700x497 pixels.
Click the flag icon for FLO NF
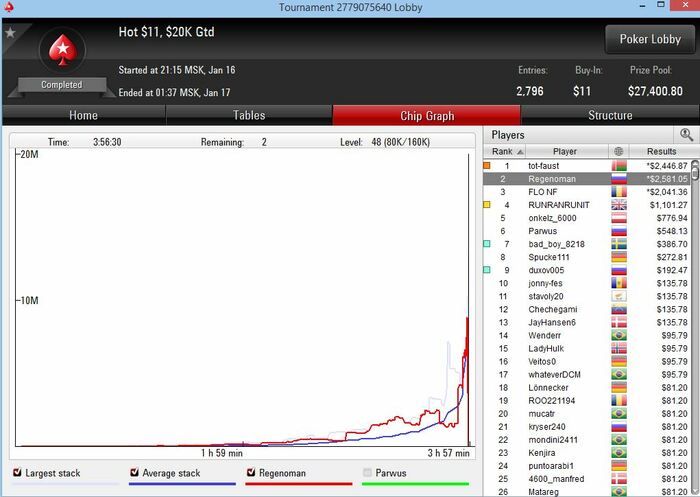[x=619, y=192]
